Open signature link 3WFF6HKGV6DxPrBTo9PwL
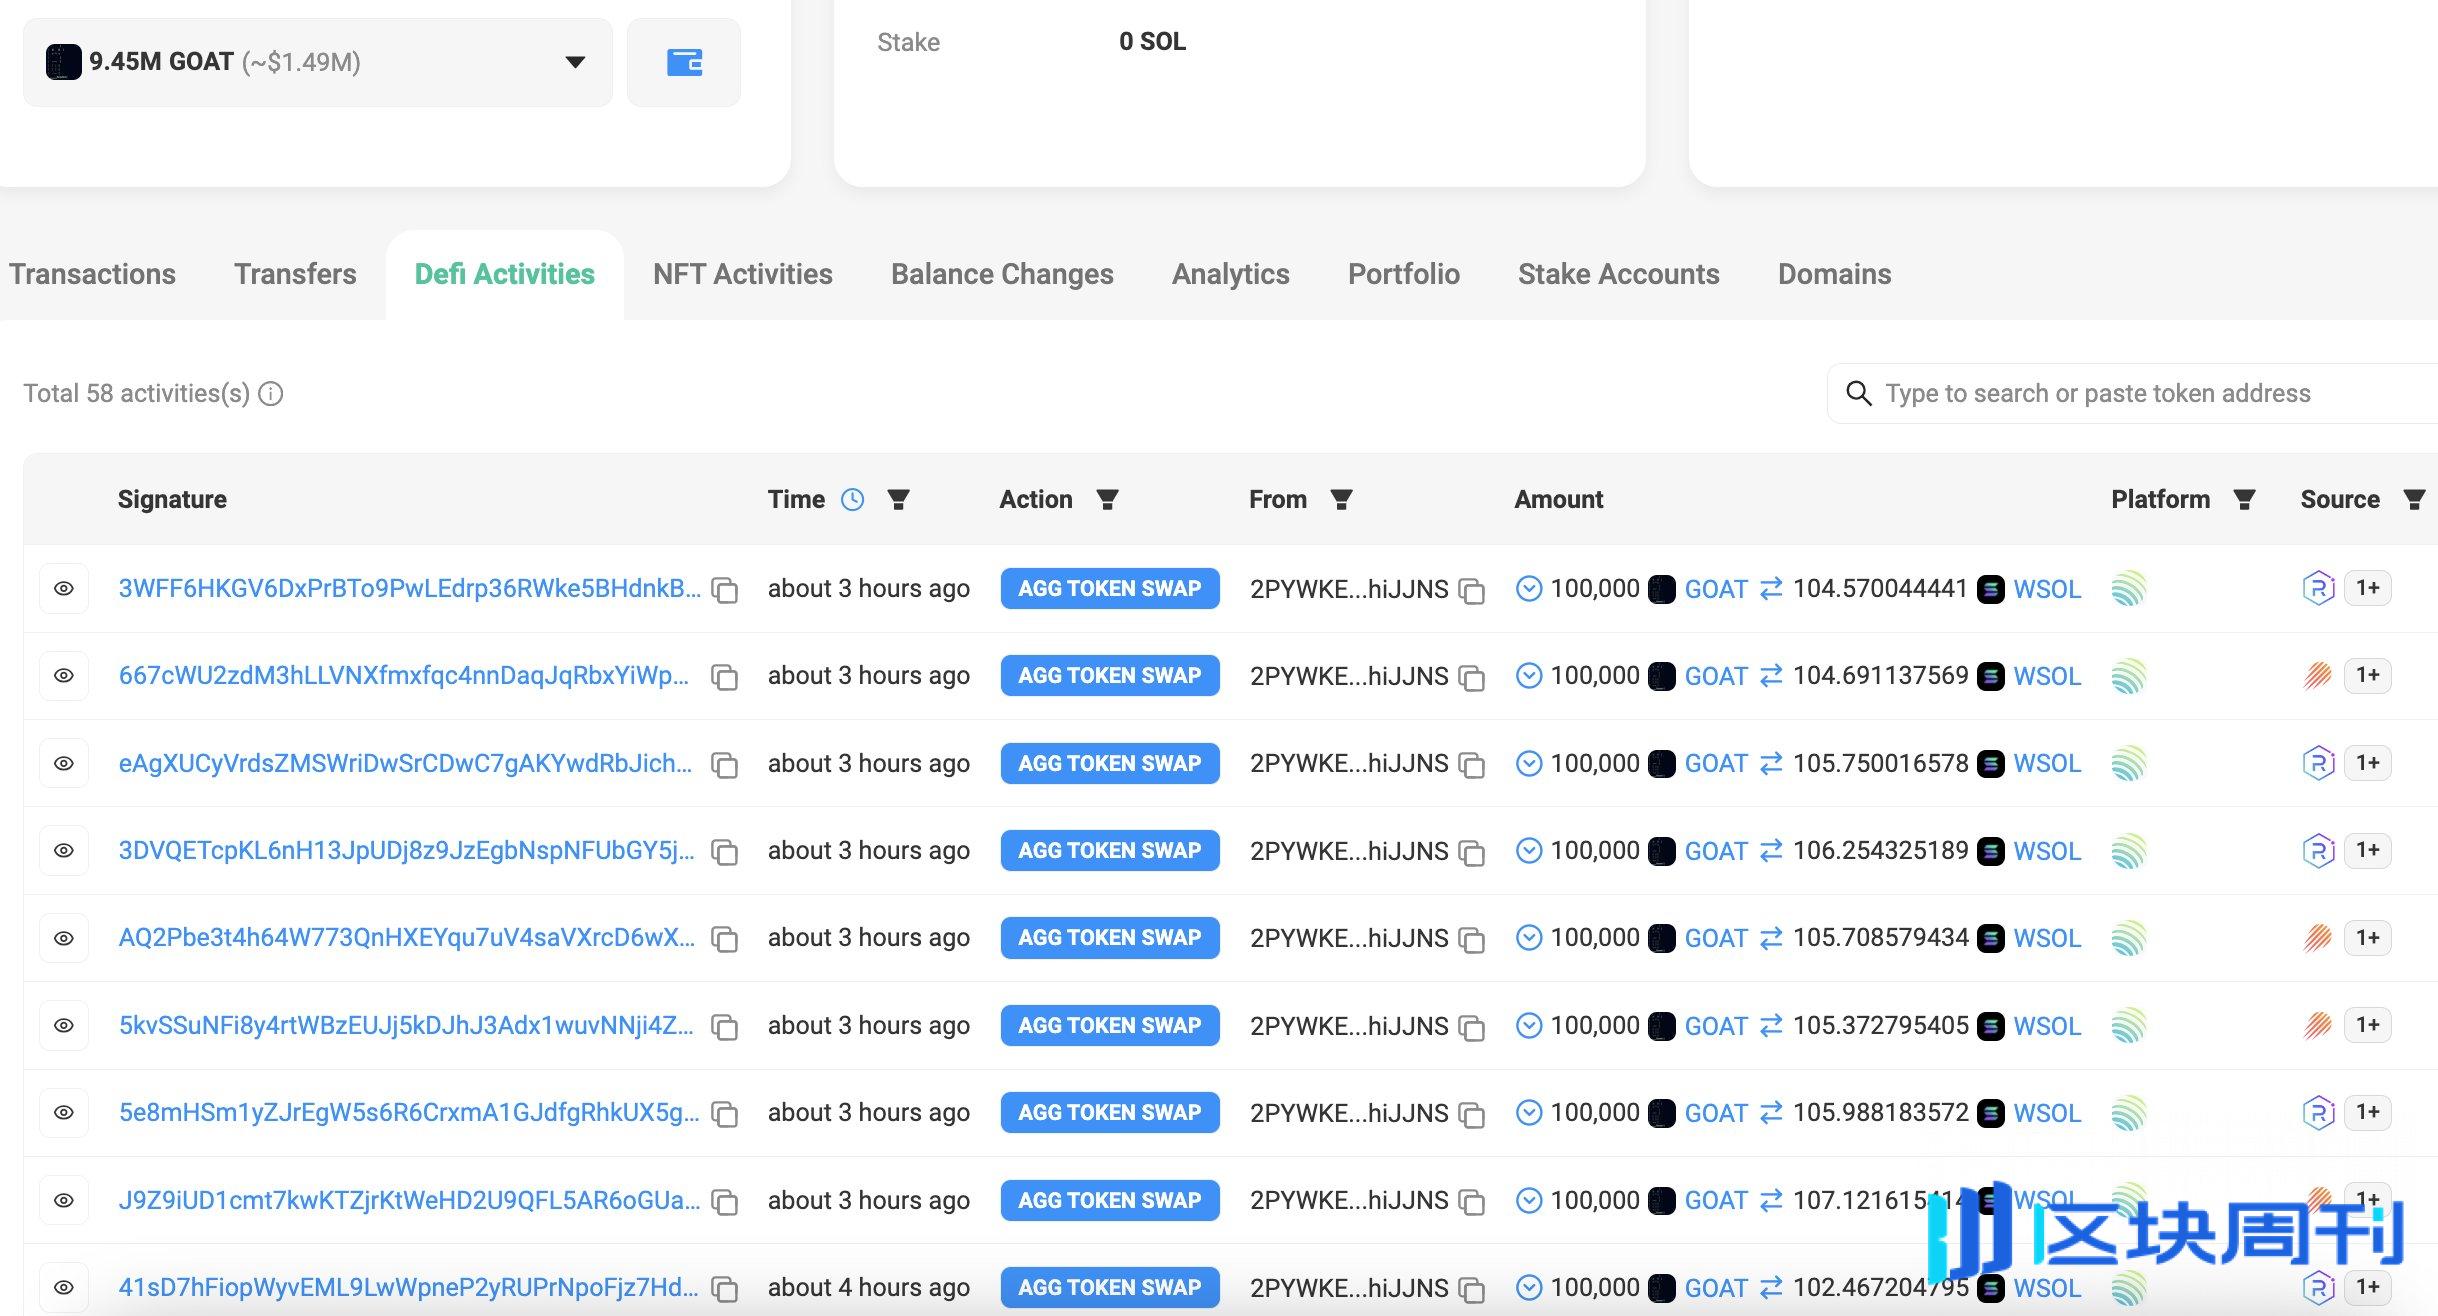 tap(409, 588)
